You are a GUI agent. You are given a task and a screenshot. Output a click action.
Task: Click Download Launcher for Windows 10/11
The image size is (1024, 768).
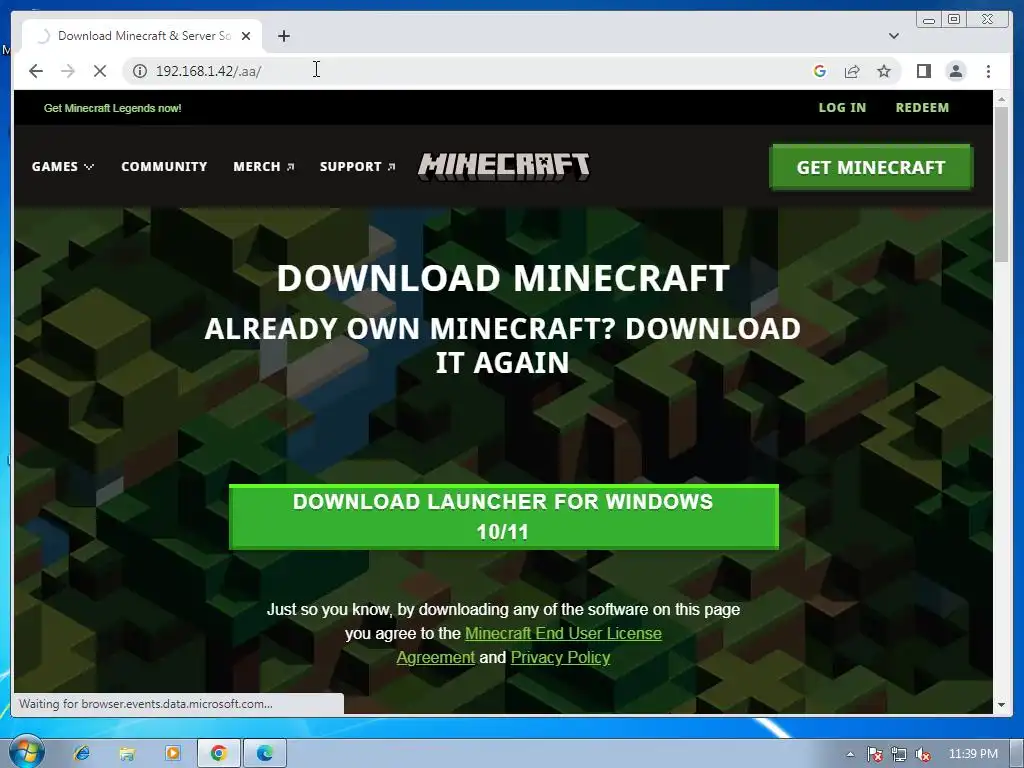[504, 517]
